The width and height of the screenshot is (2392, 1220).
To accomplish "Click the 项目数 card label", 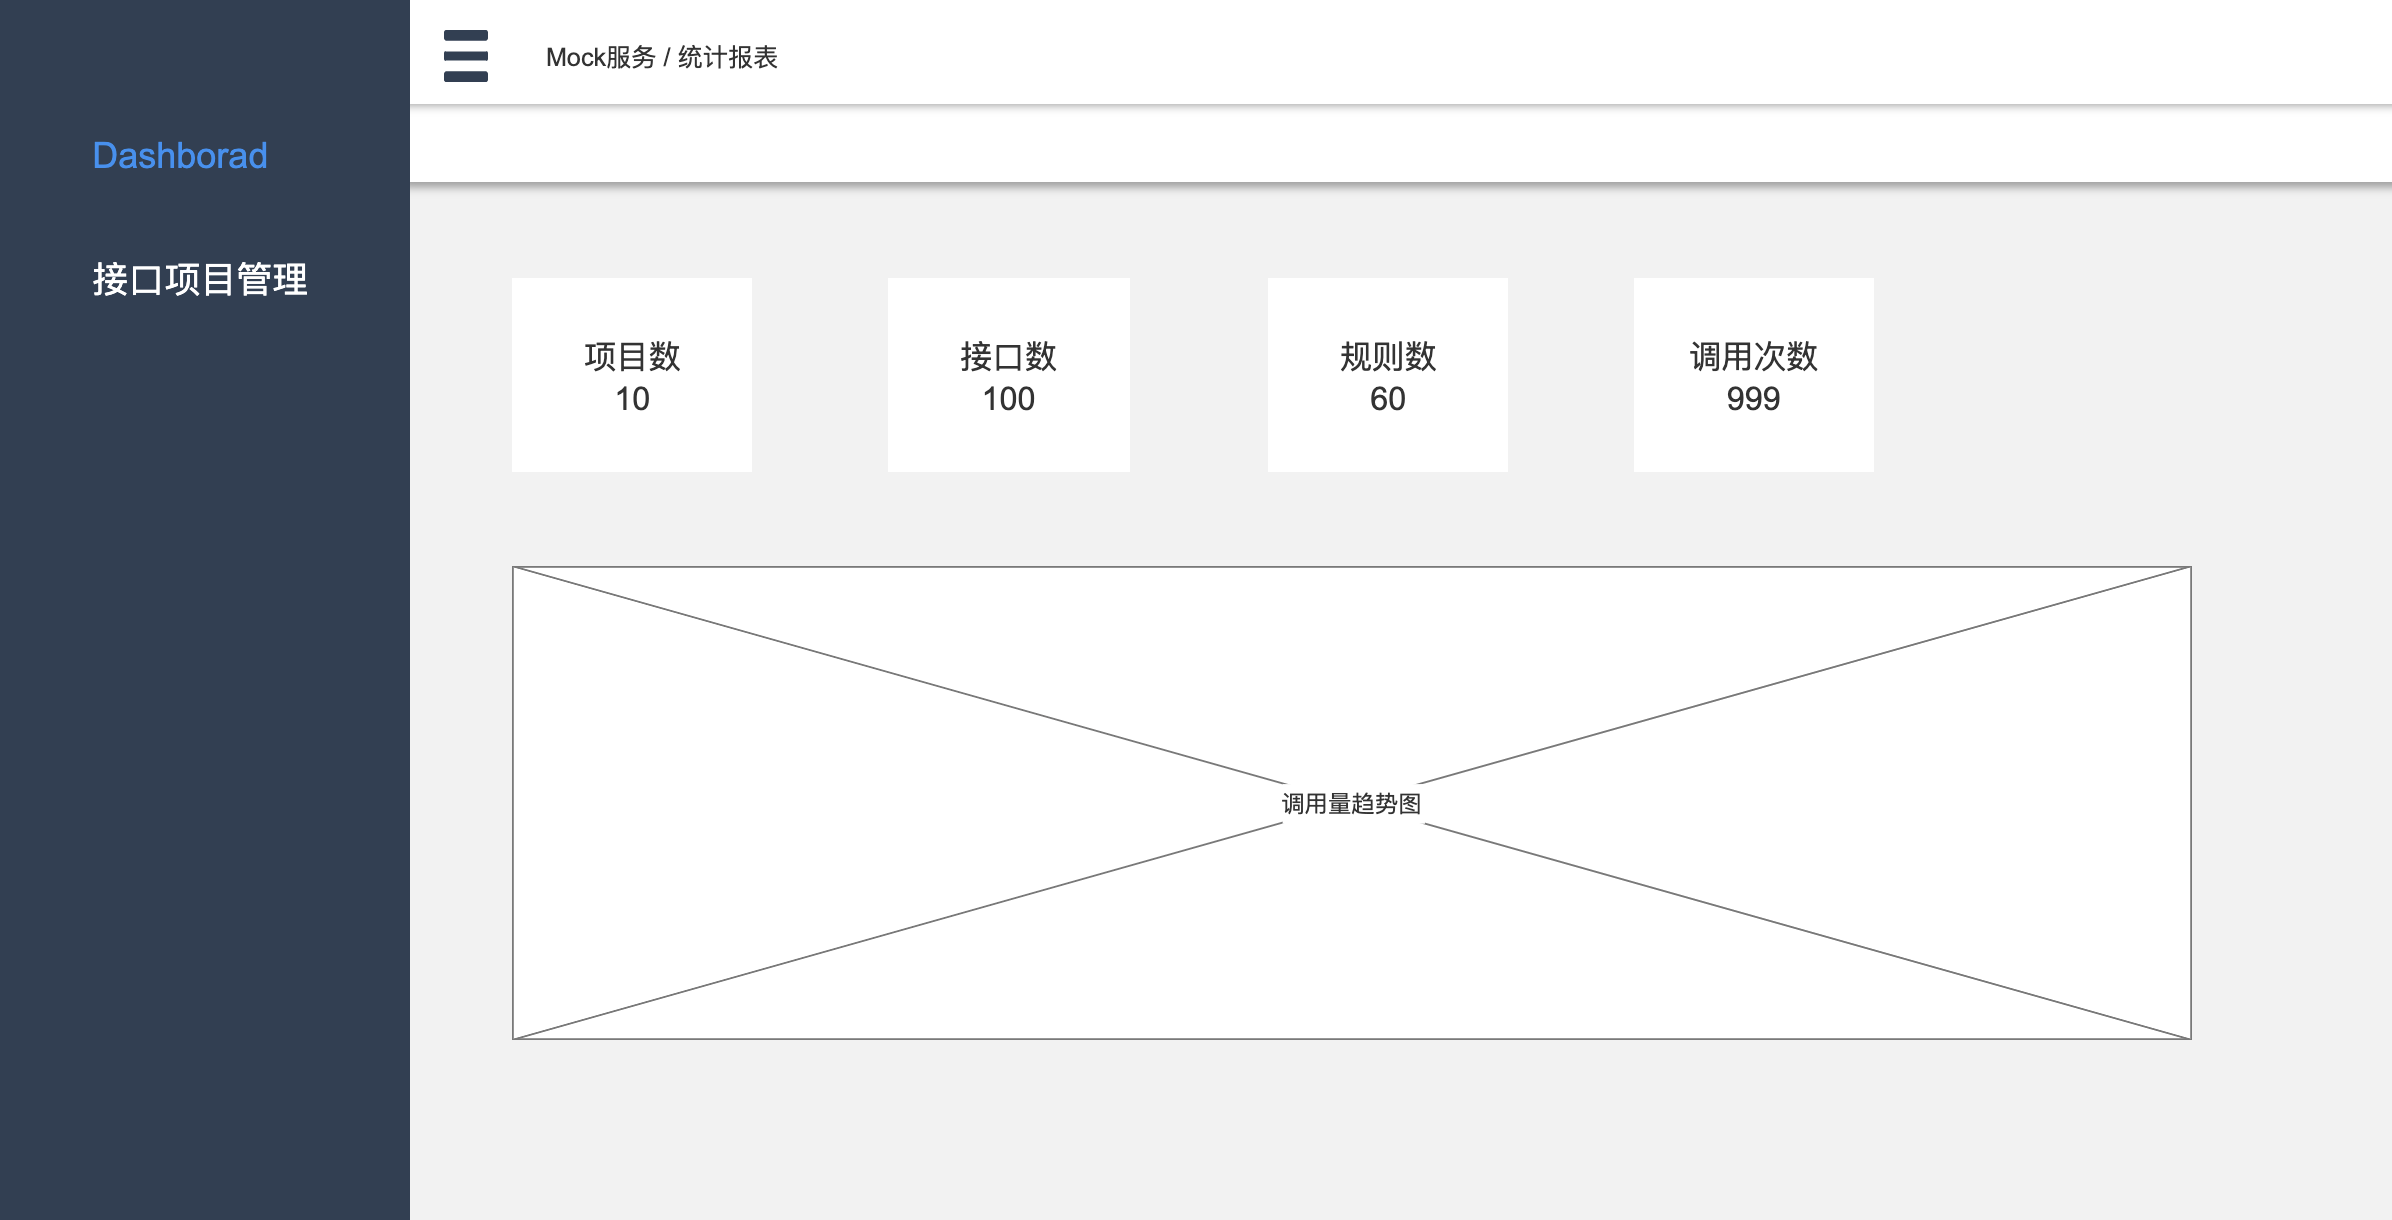I will (x=632, y=356).
